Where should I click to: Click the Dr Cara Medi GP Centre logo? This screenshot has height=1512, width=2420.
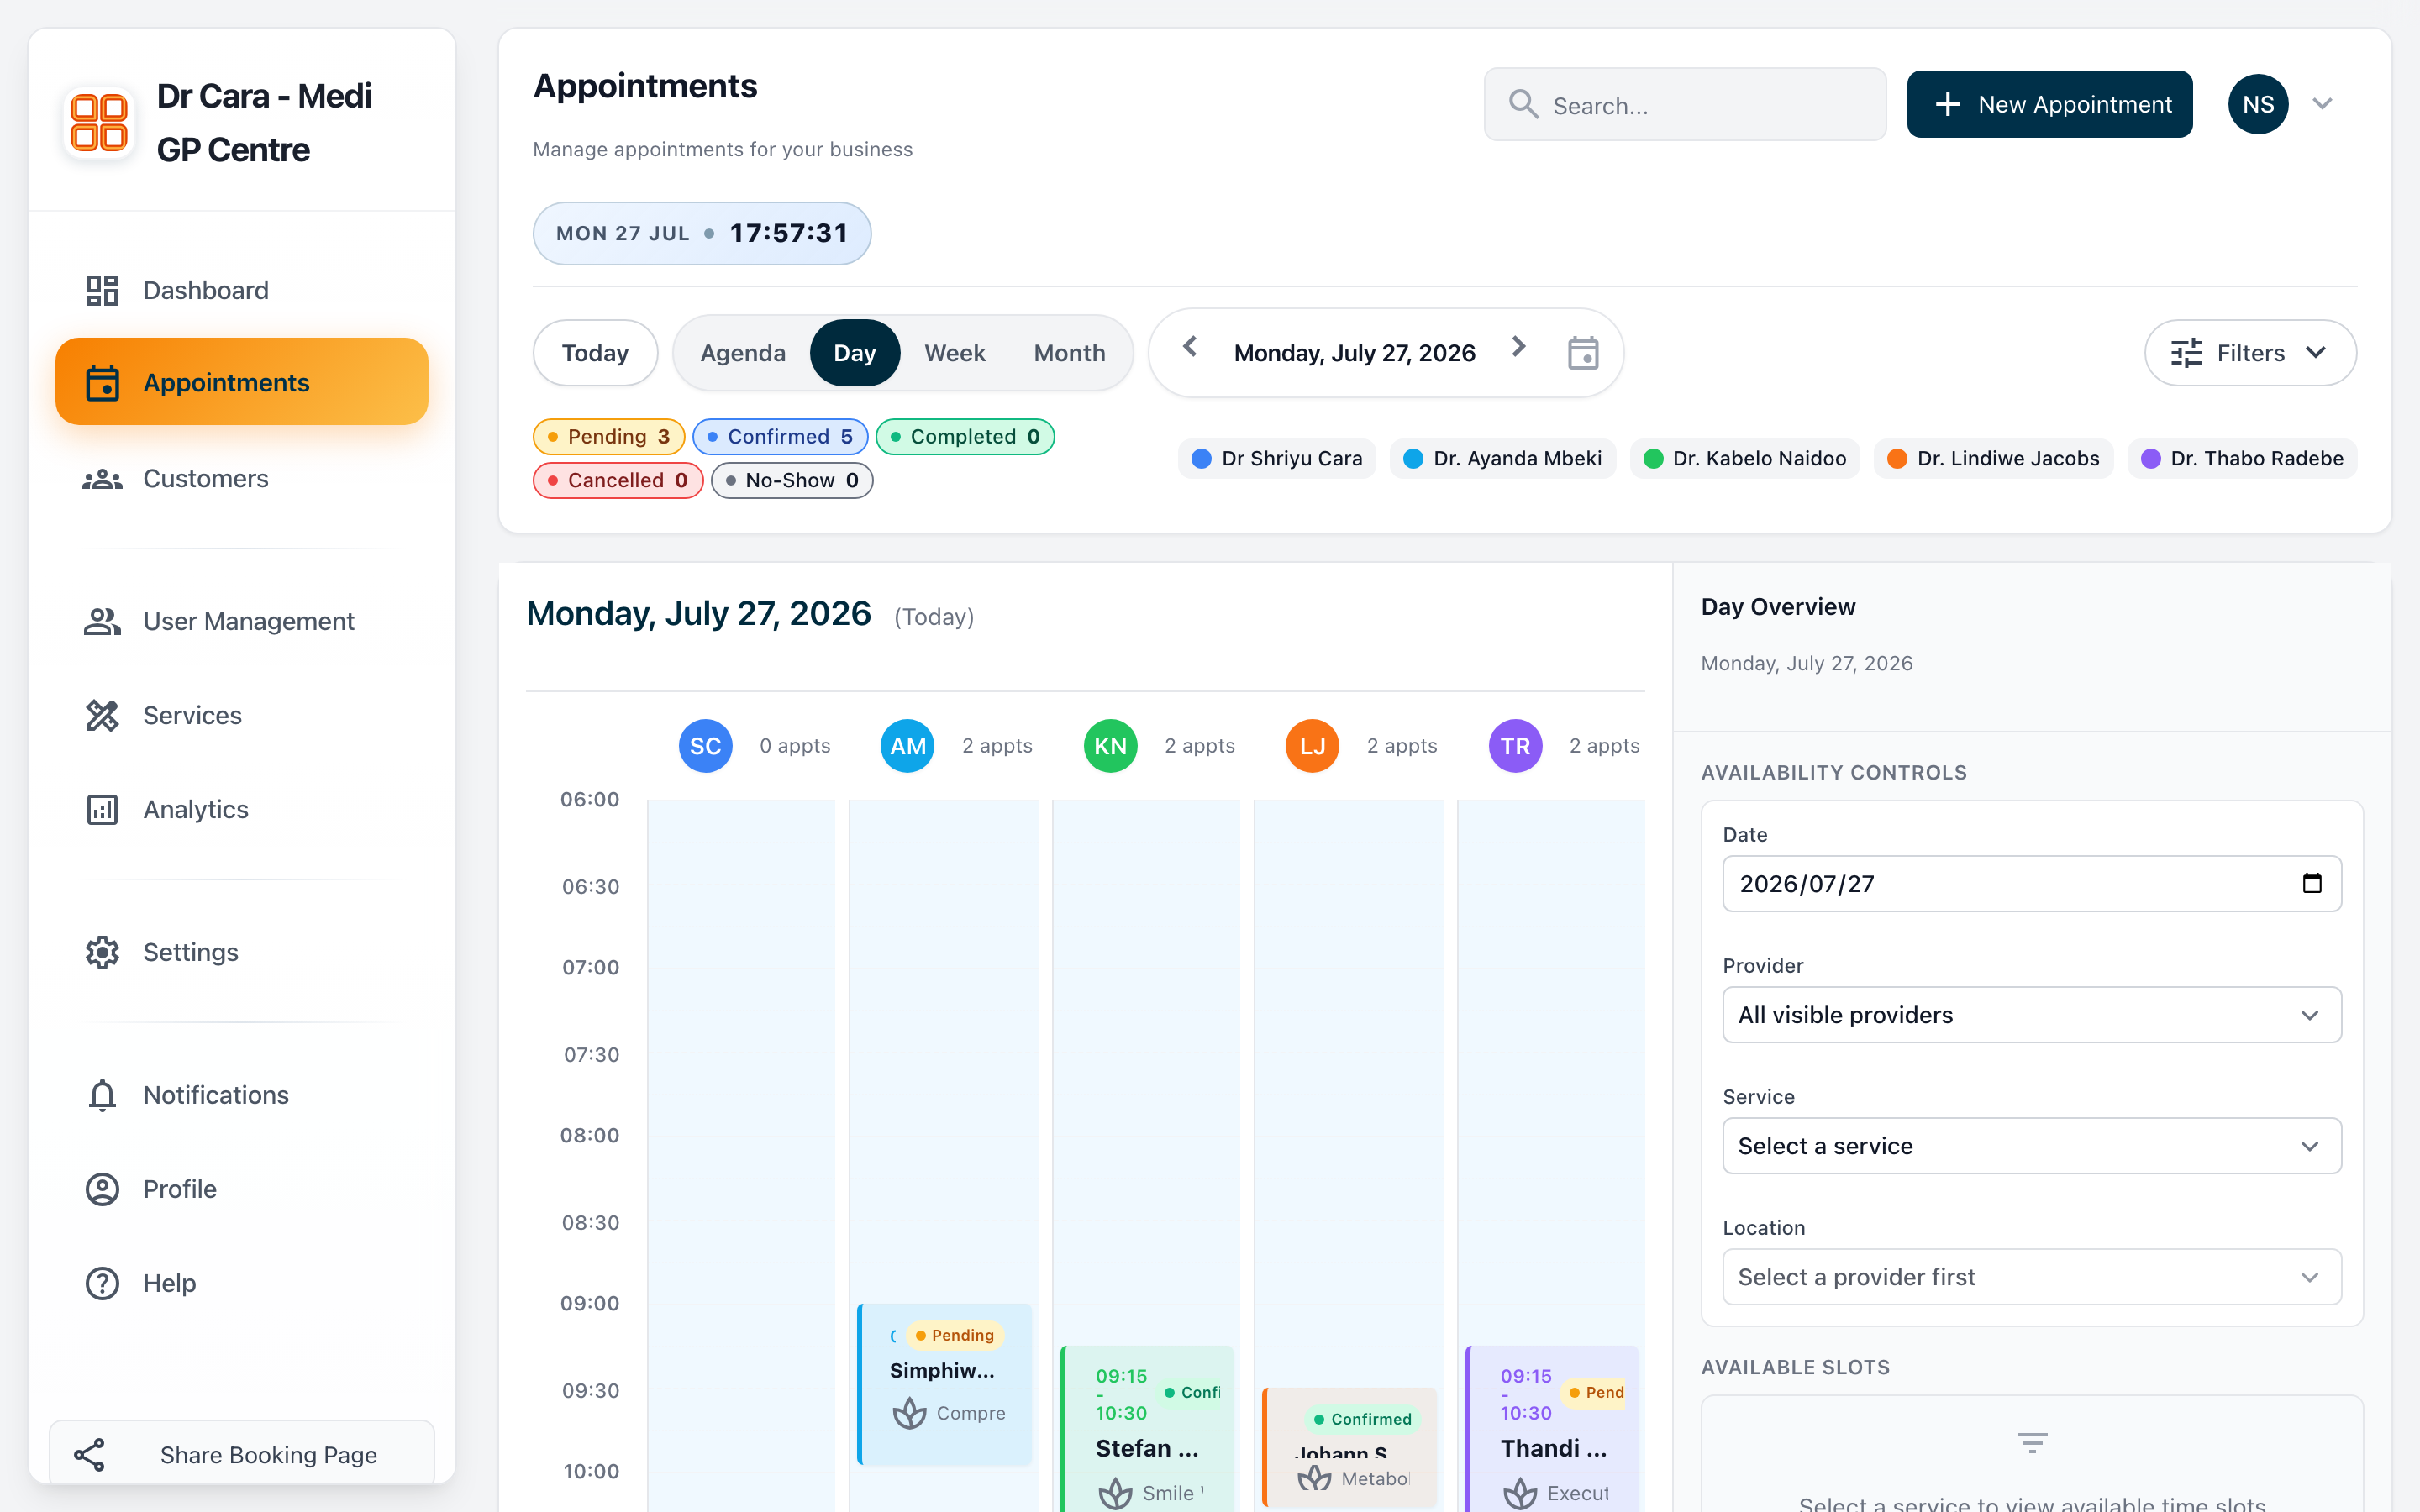[x=99, y=123]
